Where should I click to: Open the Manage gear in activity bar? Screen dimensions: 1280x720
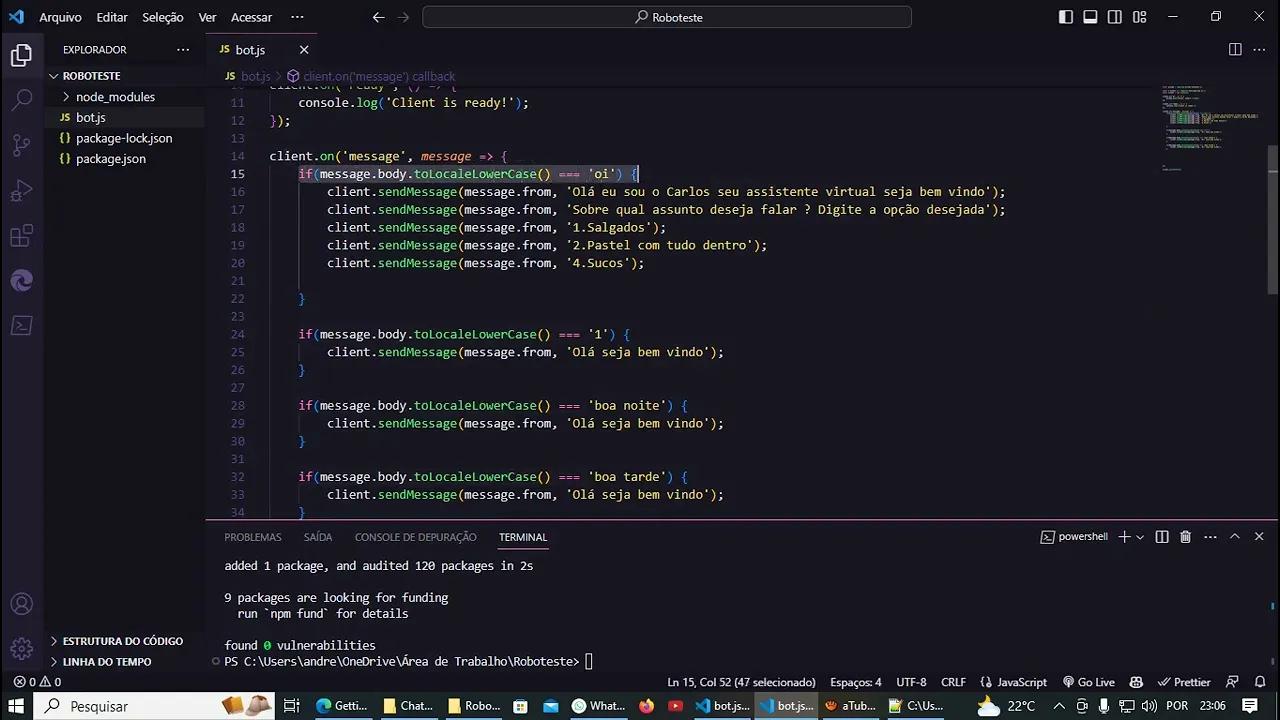pyautogui.click(x=21, y=649)
